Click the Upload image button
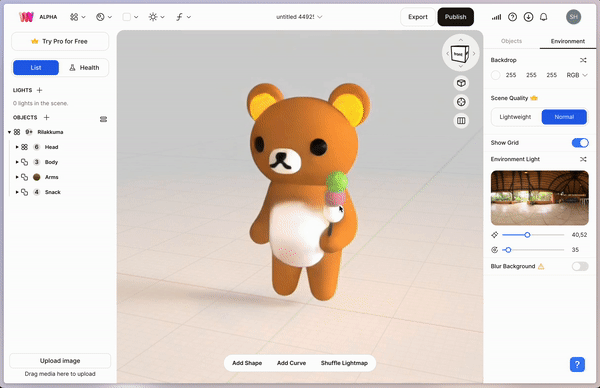This screenshot has height=388, width=600. [60, 361]
